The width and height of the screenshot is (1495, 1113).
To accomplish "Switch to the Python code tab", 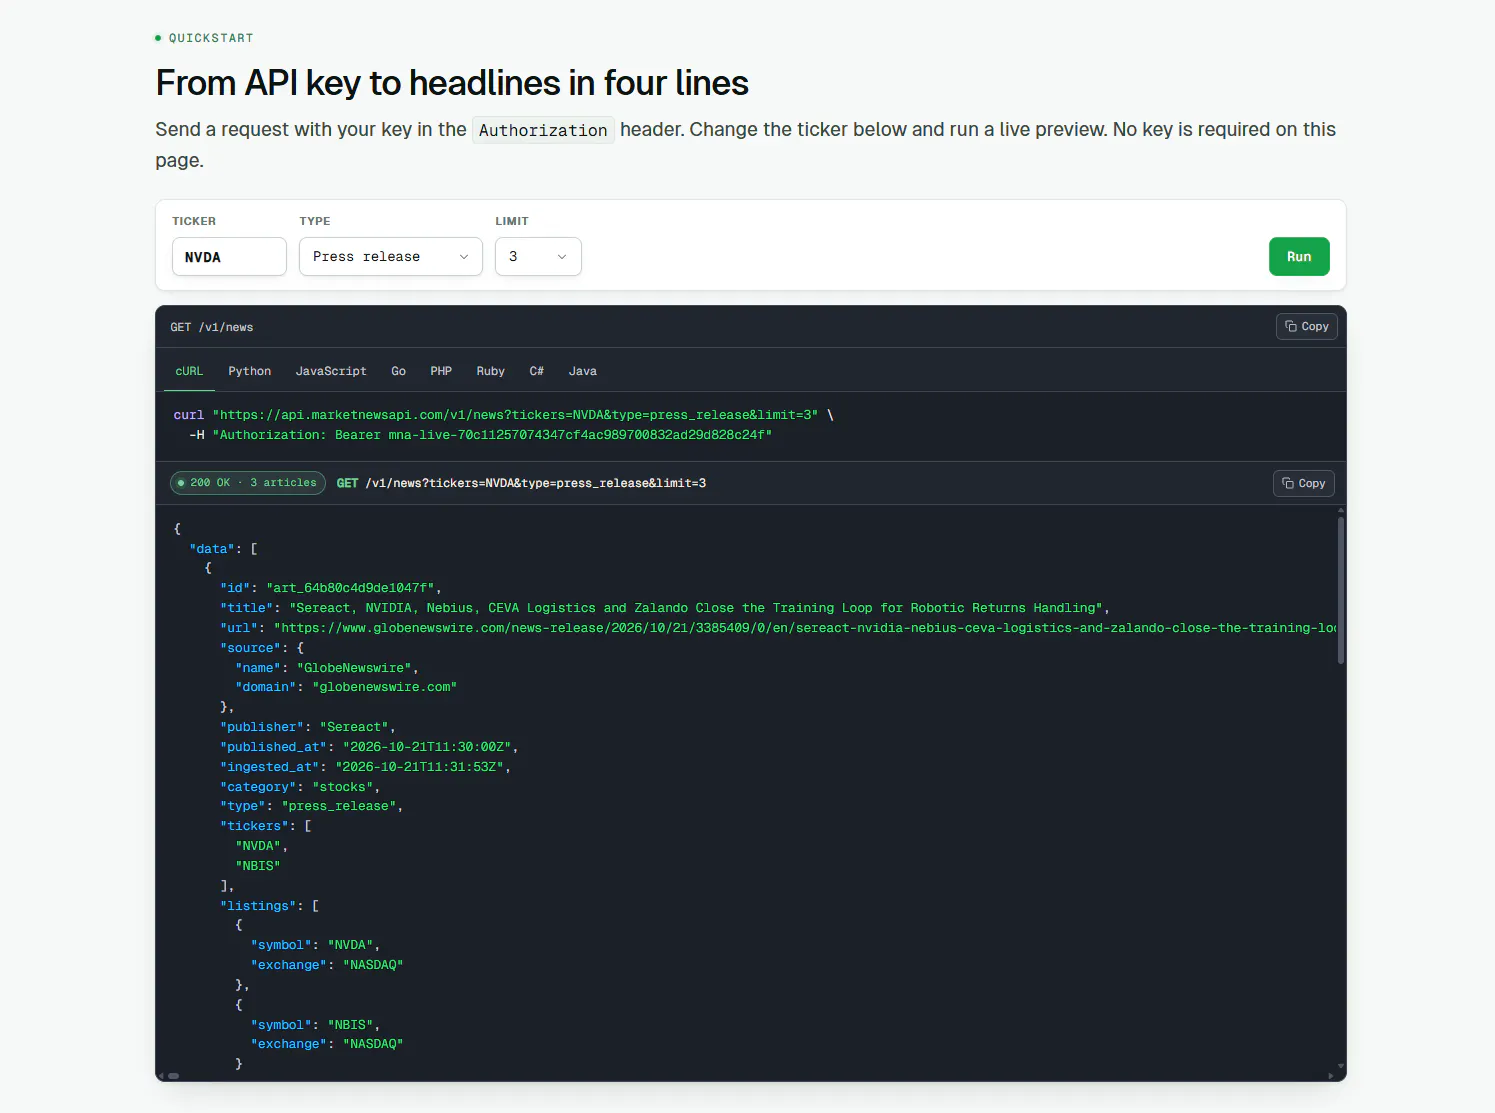I will [250, 371].
